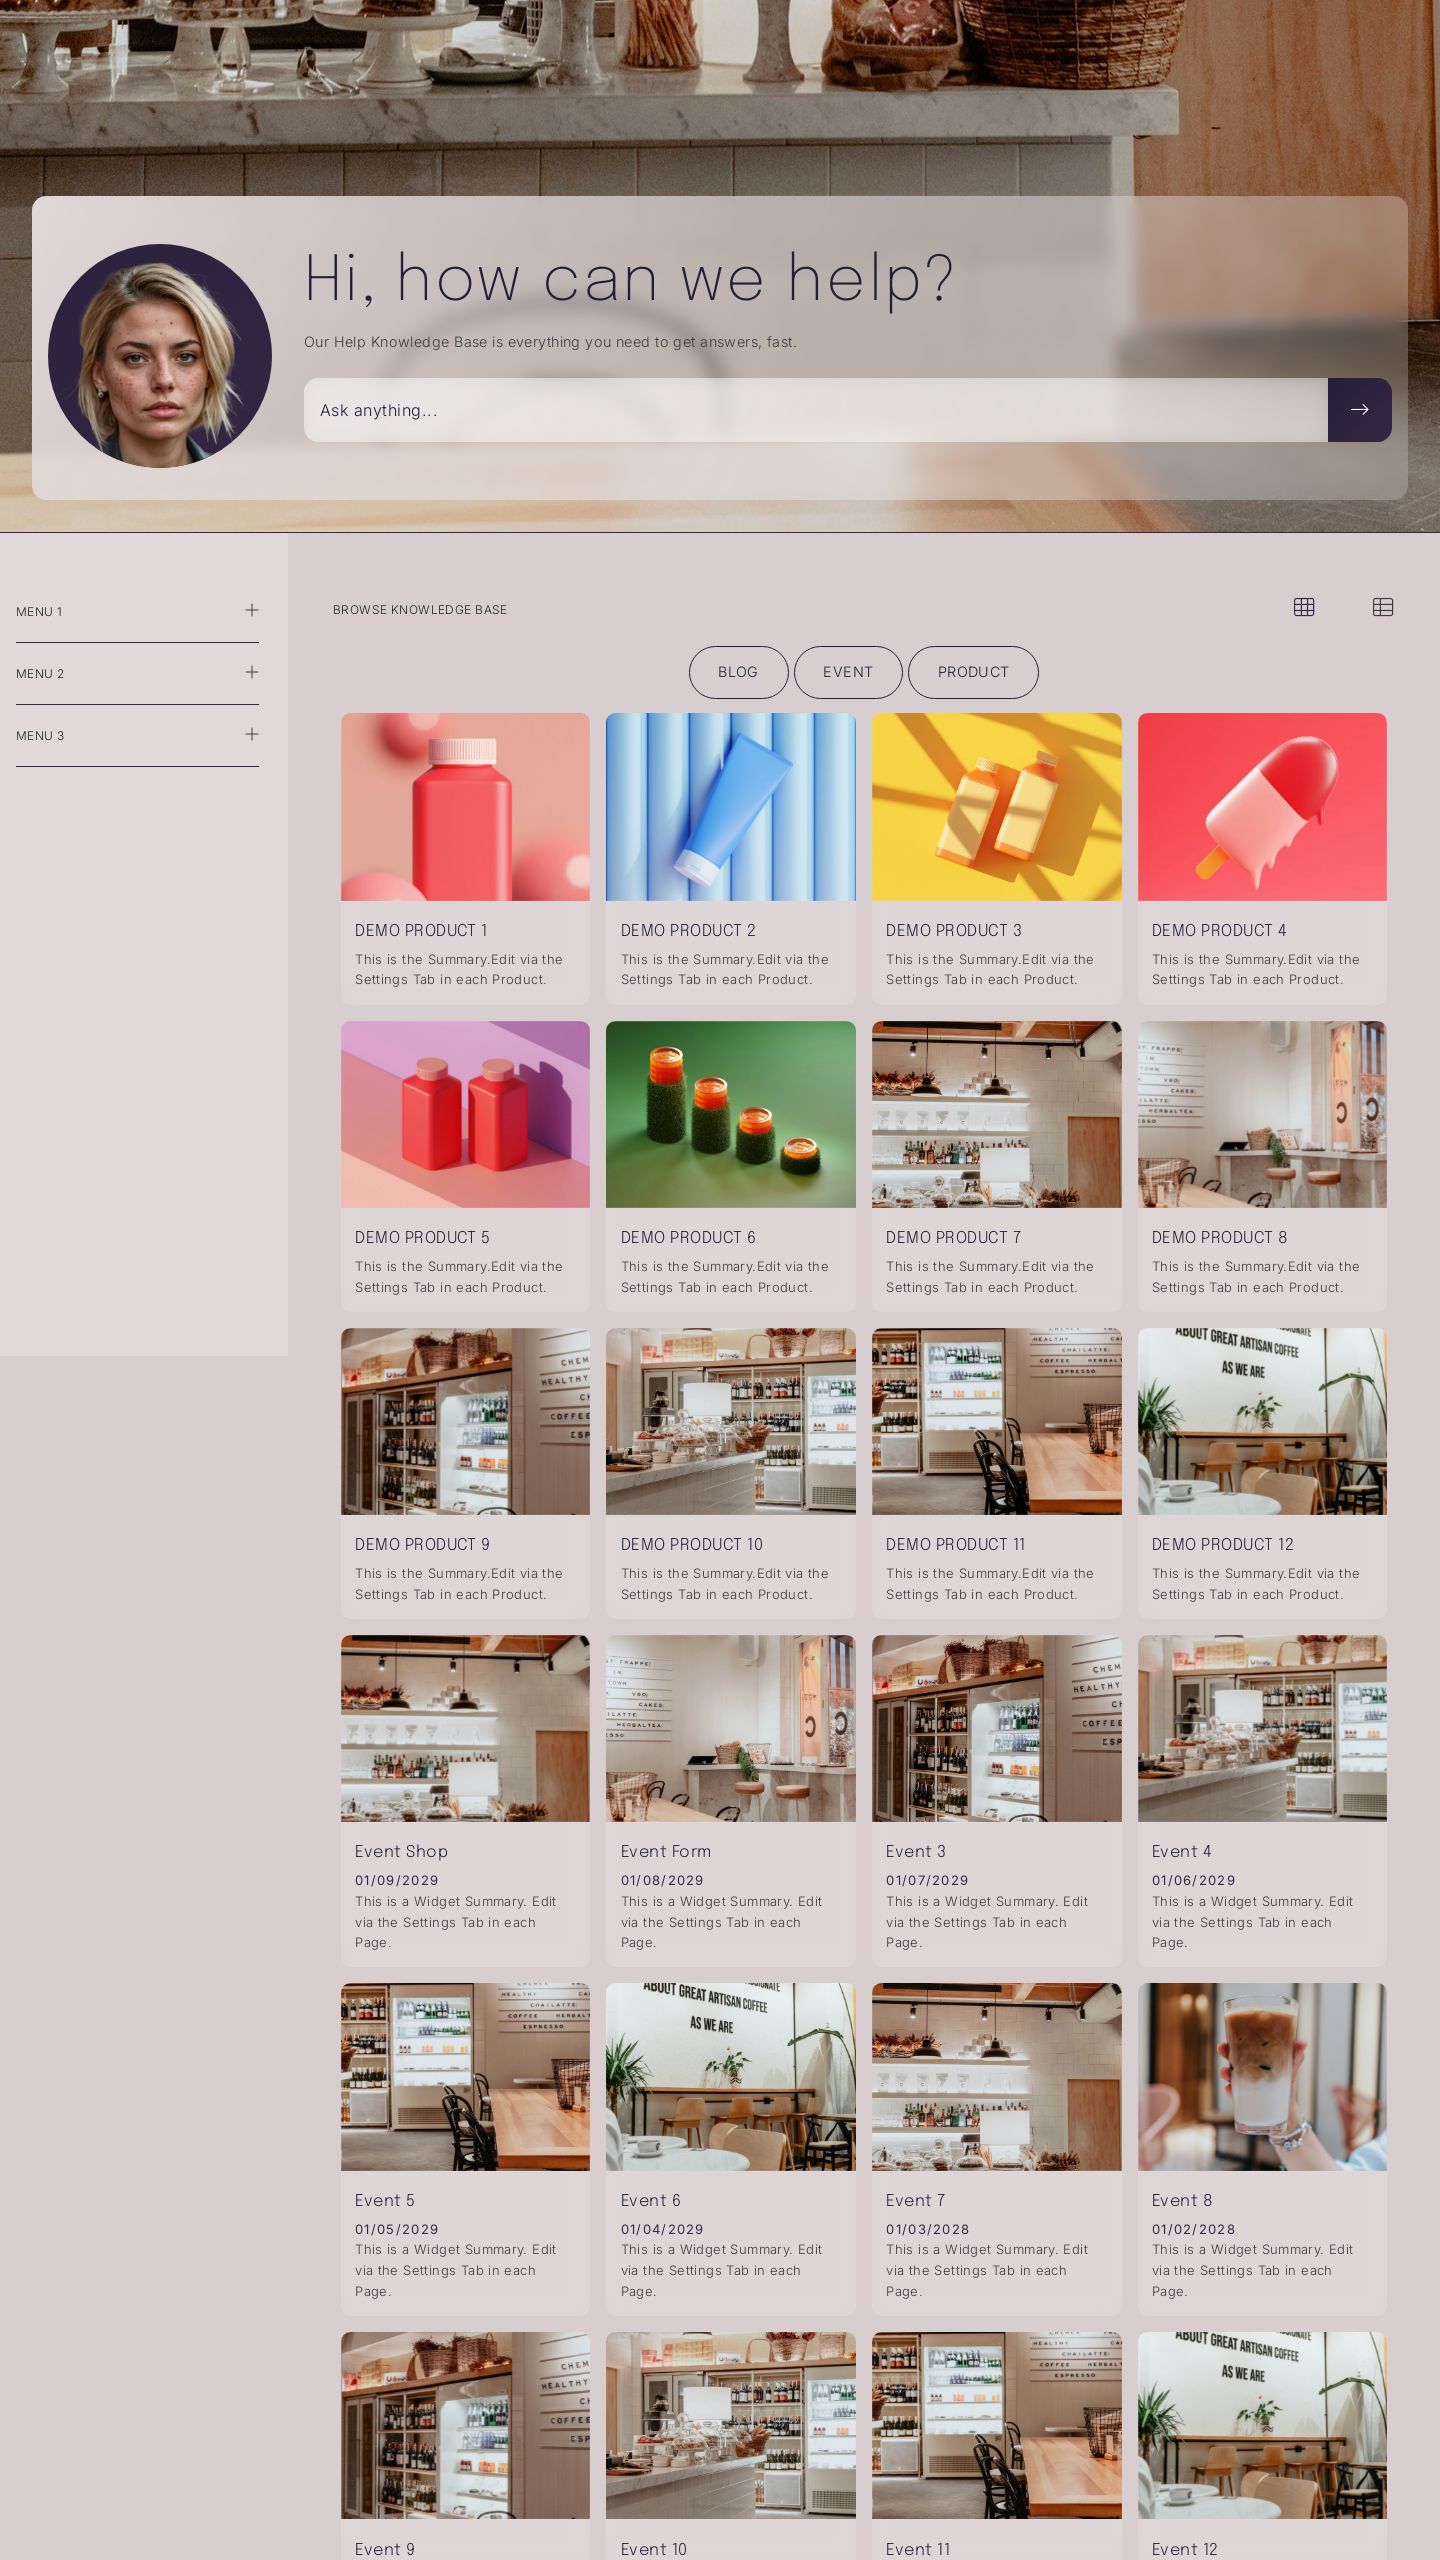The height and width of the screenshot is (2560, 1440).
Task: Open Demo Product 6 green jars thumbnail
Action: (x=730, y=1114)
